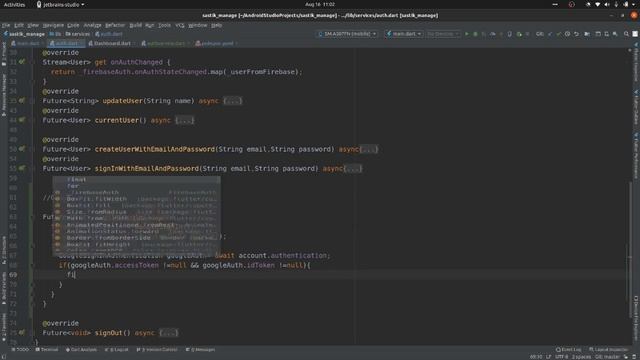
Task: Select 'final' in autocomplete popup
Action: point(137,180)
